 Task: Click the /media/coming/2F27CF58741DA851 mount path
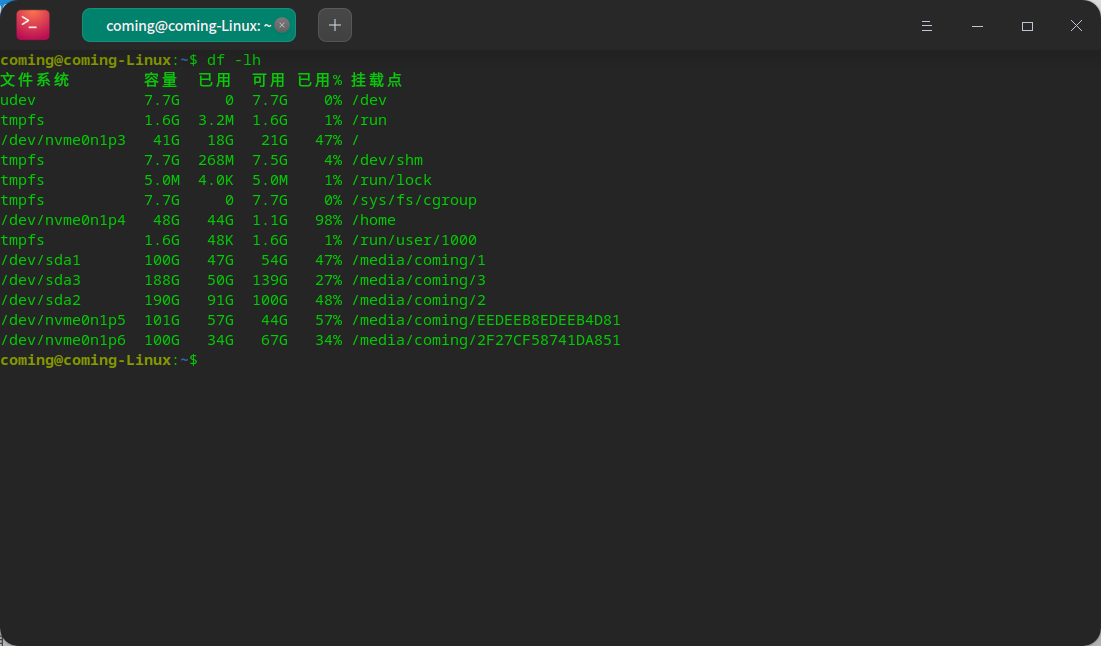485,340
